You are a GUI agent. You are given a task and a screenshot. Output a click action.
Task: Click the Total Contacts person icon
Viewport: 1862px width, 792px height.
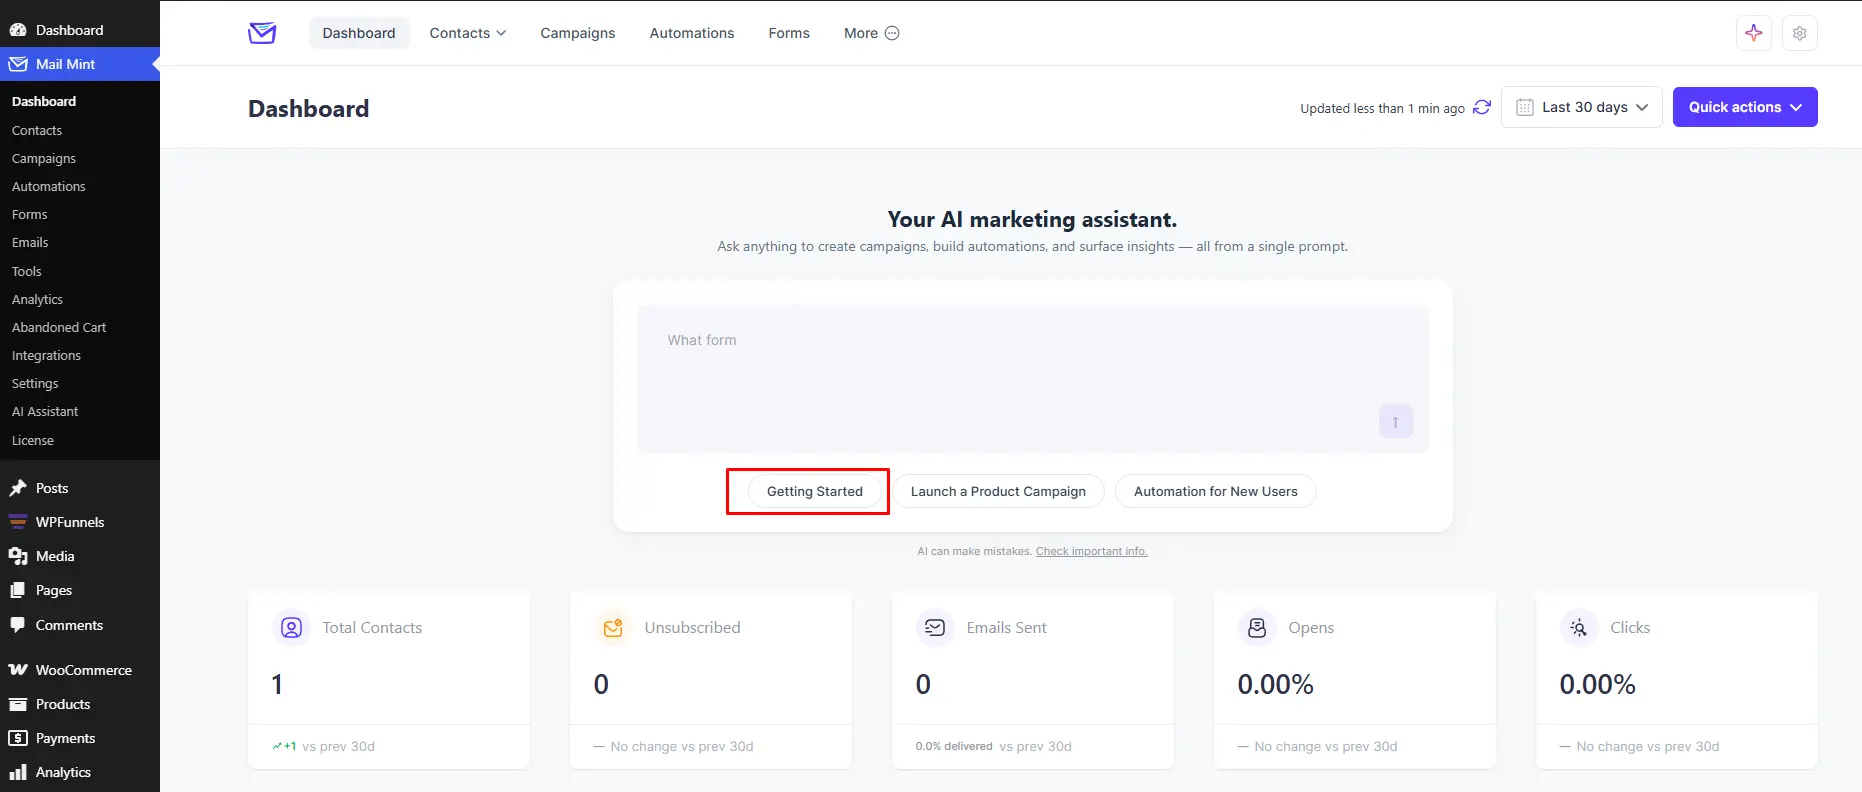[x=291, y=627]
